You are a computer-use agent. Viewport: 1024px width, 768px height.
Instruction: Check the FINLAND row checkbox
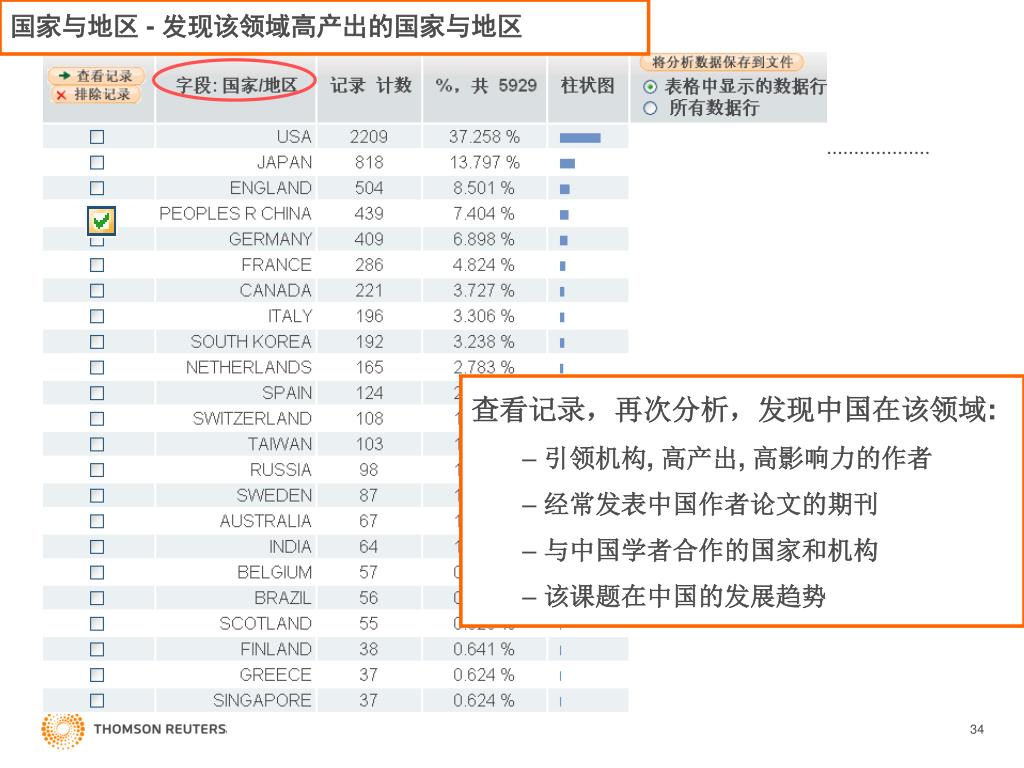tap(97, 649)
